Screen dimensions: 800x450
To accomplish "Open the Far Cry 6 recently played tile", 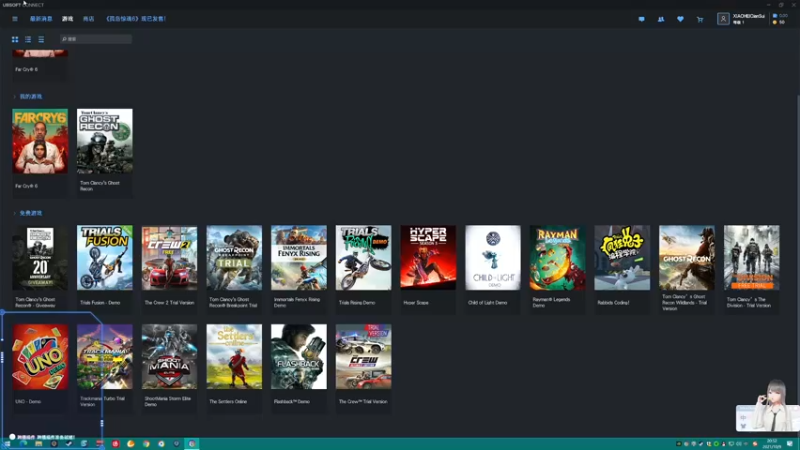I will (40, 65).
